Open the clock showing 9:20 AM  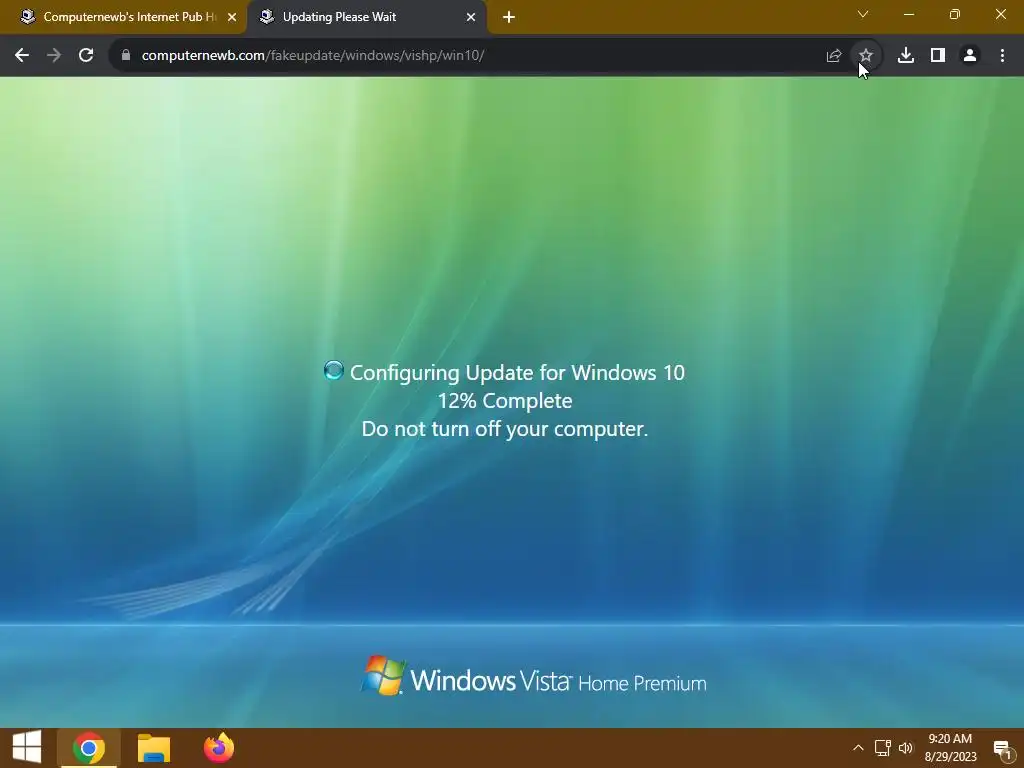[x=950, y=748]
